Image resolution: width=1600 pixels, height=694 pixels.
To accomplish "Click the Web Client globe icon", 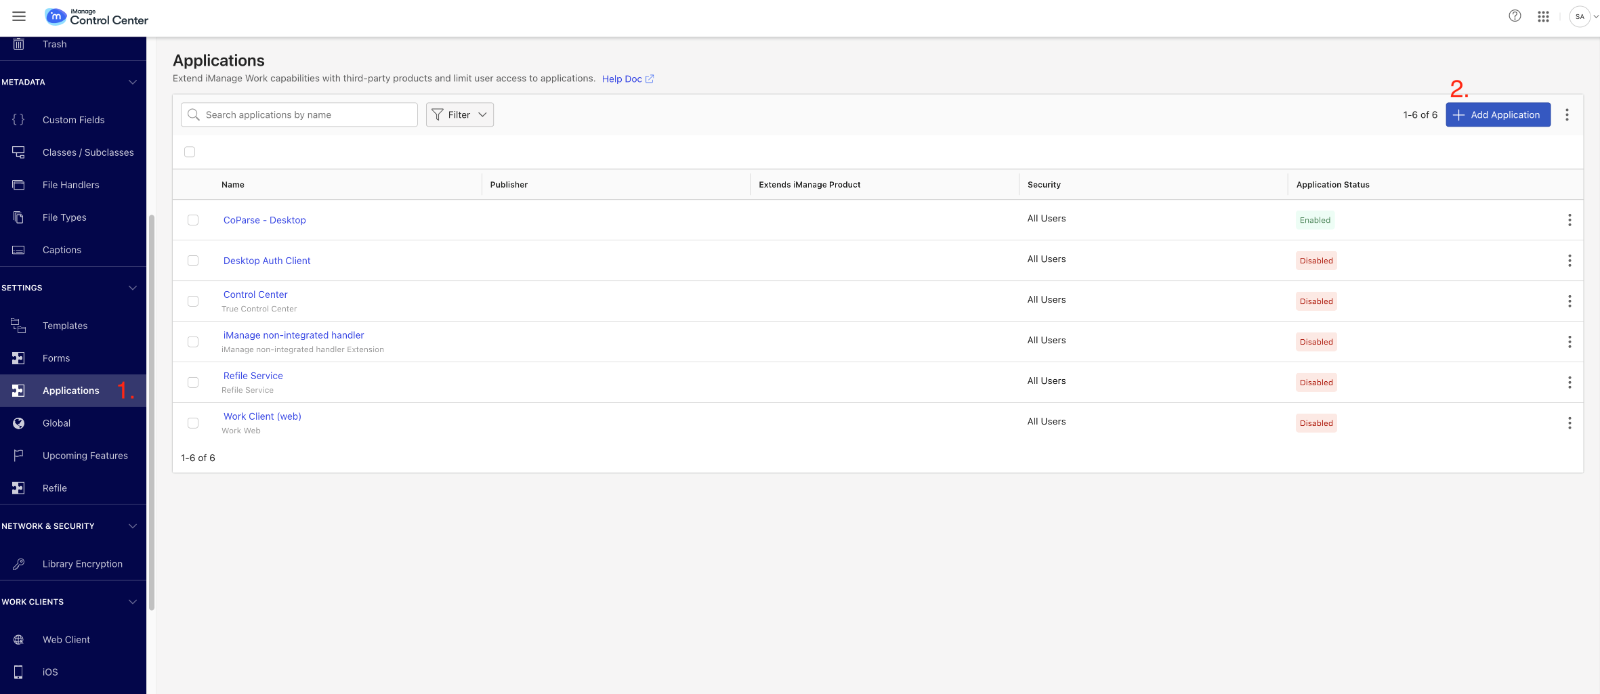I will (x=18, y=640).
